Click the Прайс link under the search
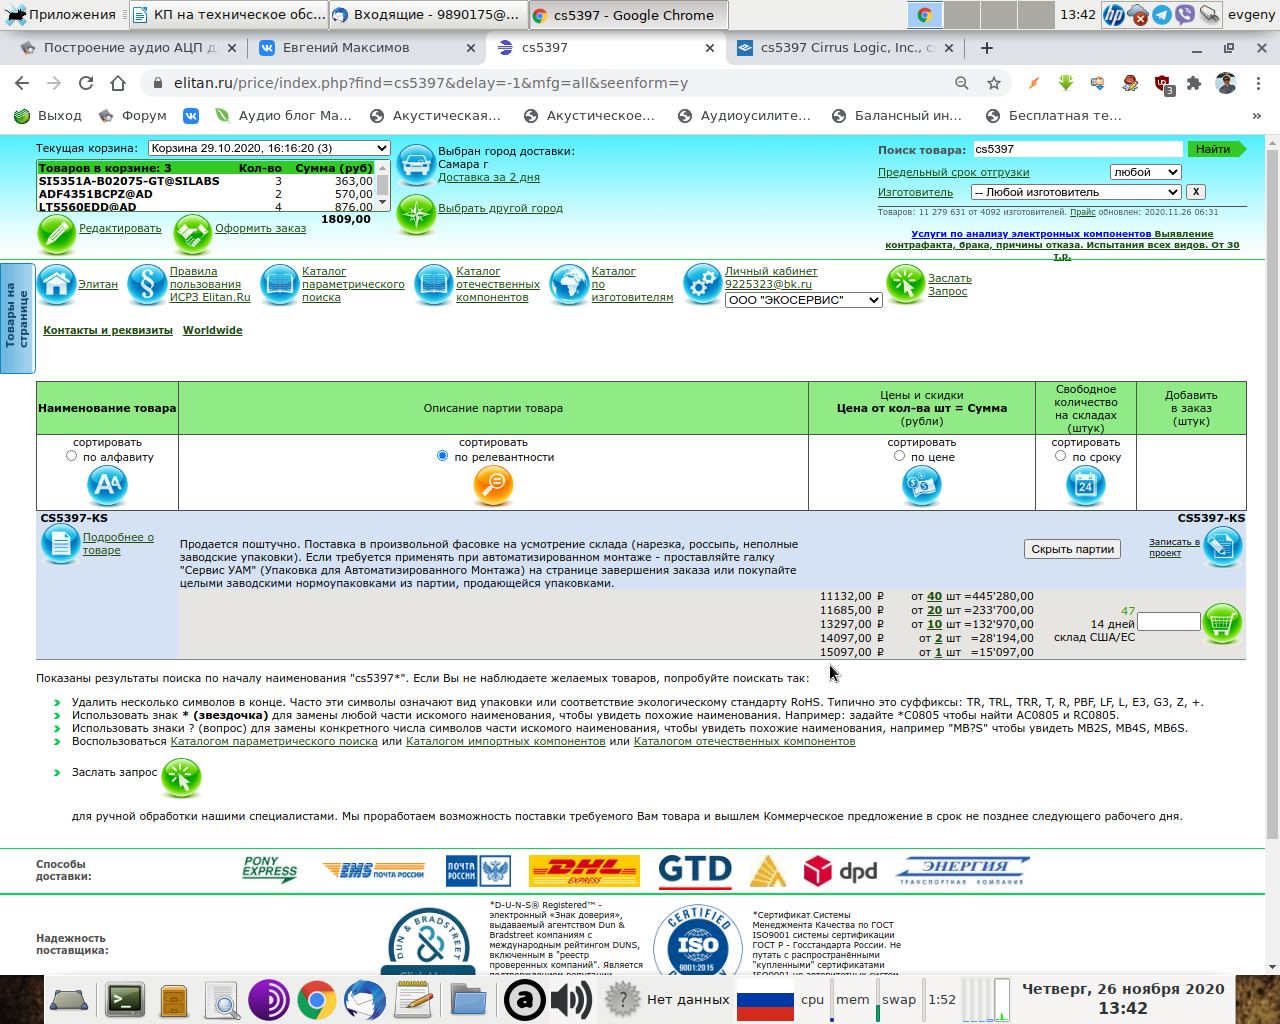The image size is (1280, 1024). click(1082, 212)
